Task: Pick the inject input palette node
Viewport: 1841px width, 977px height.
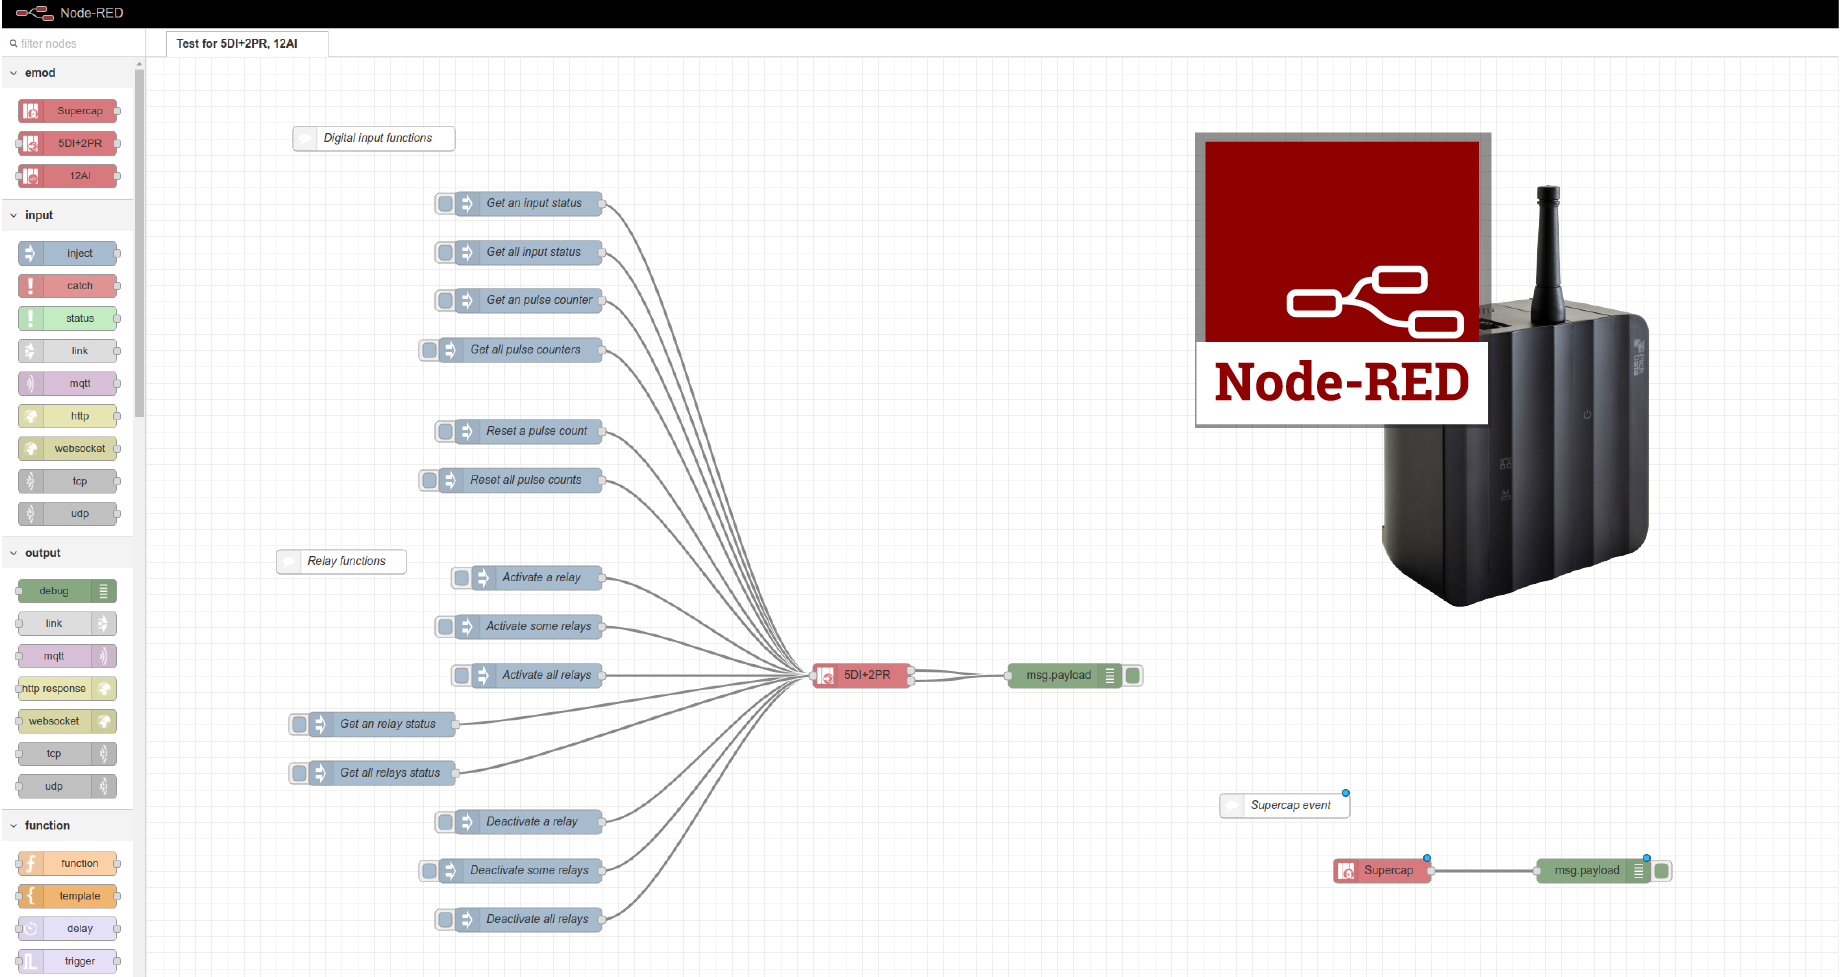Action: pyautogui.click(x=68, y=254)
